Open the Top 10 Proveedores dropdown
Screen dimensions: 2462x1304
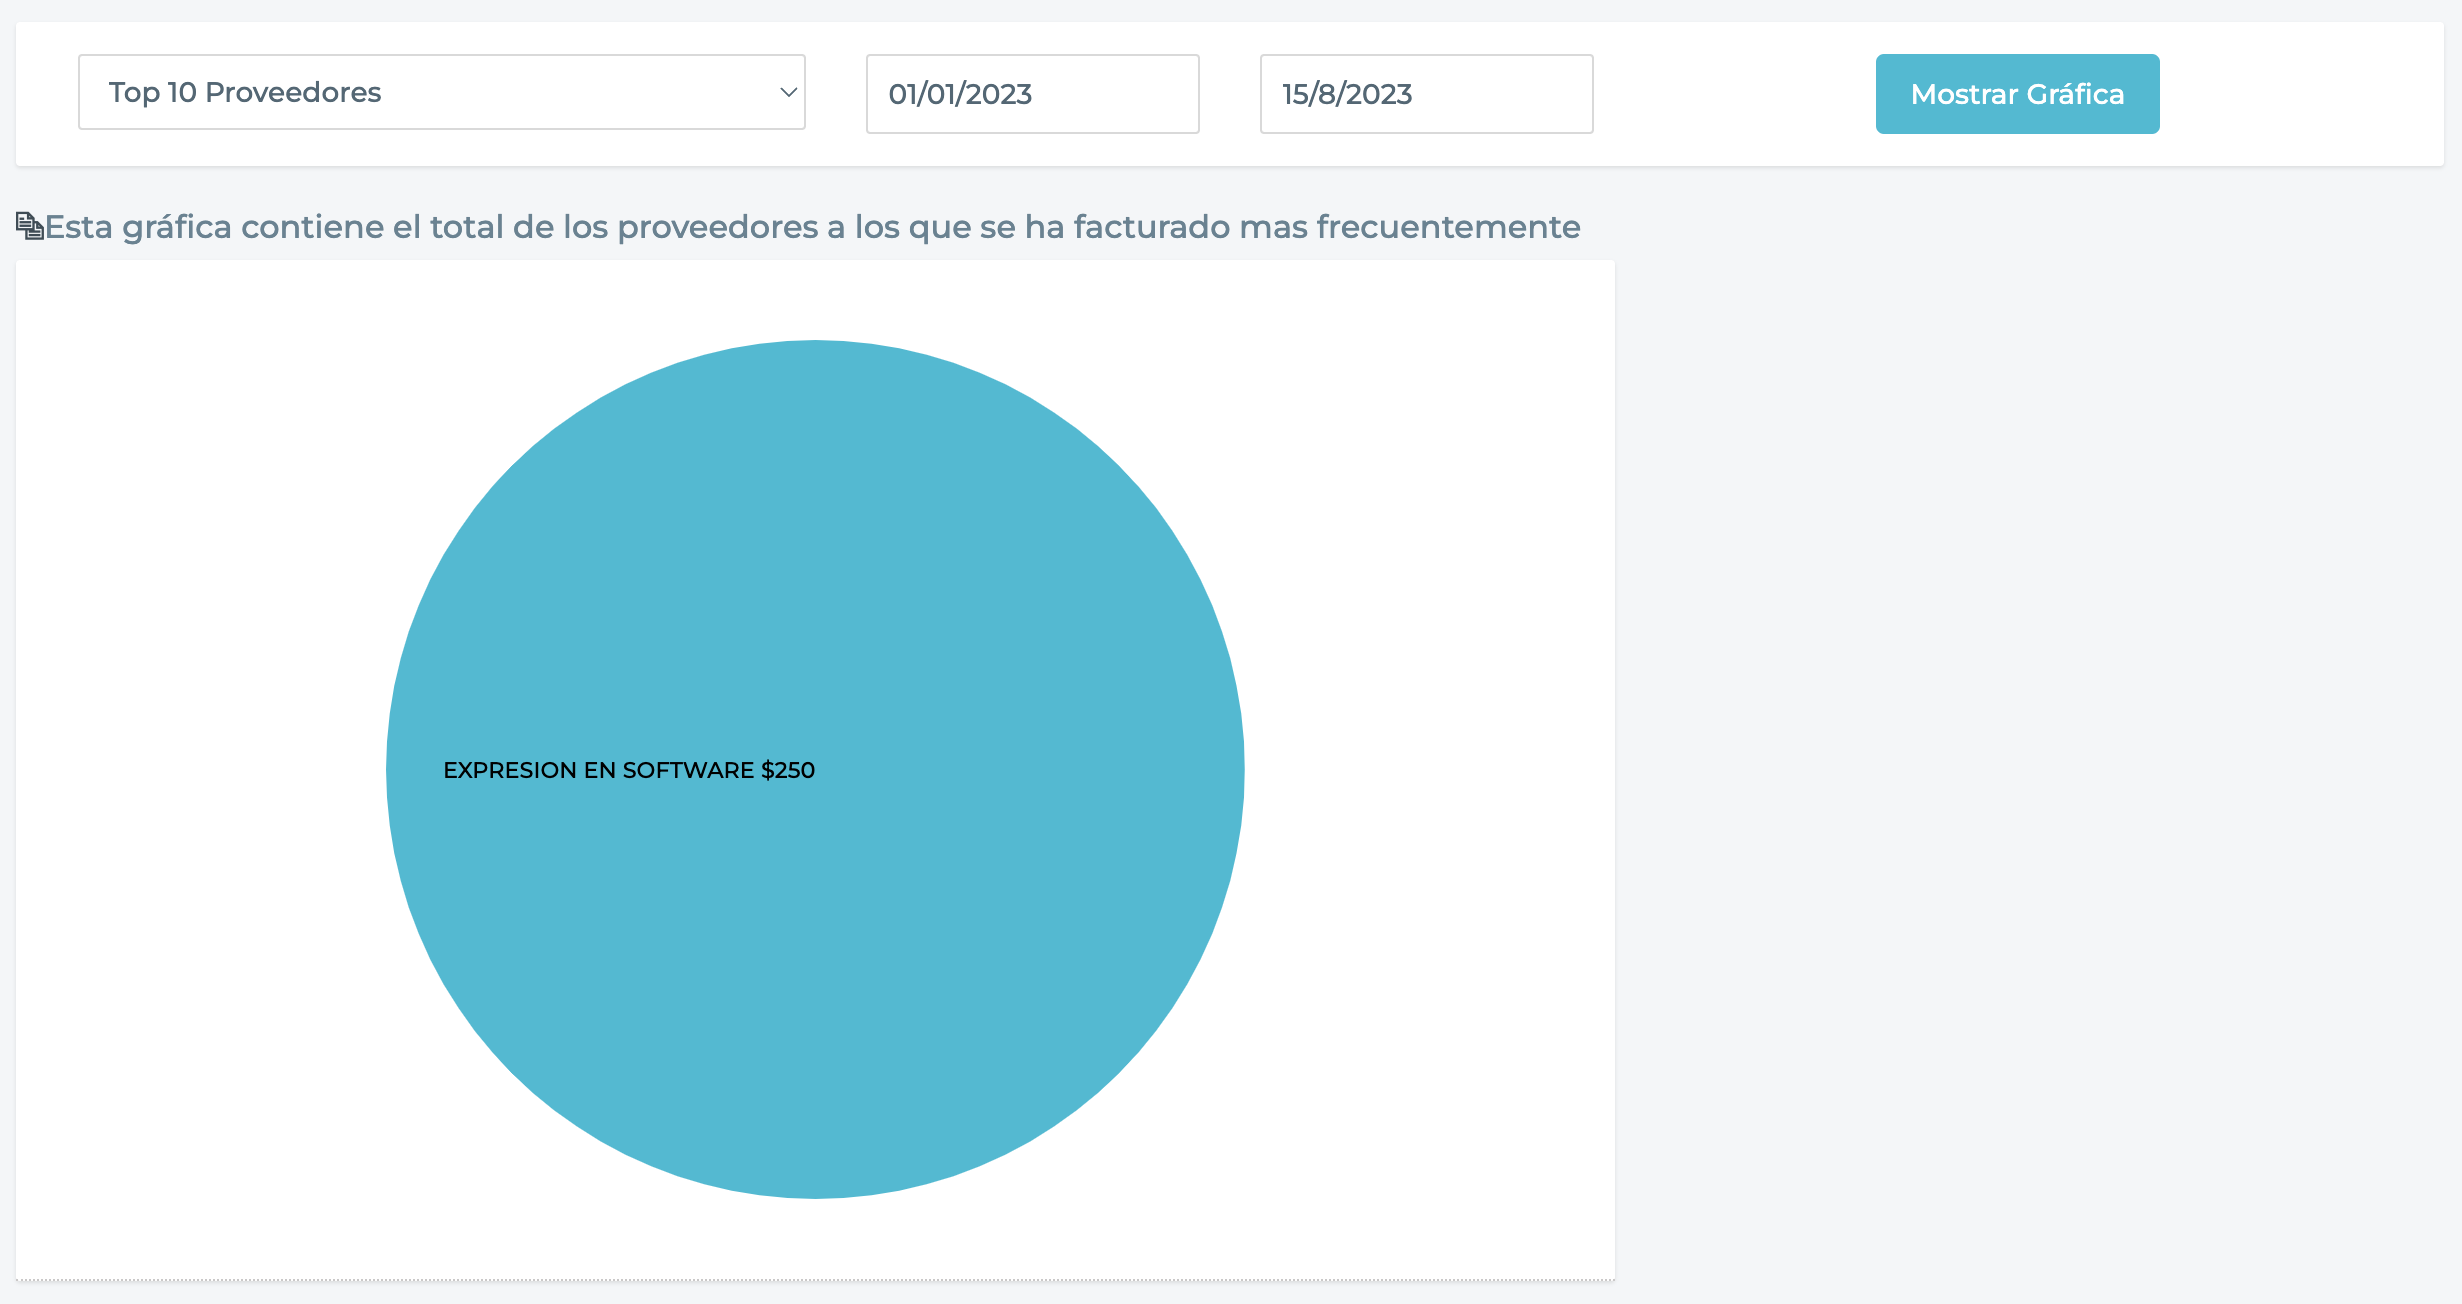[442, 92]
